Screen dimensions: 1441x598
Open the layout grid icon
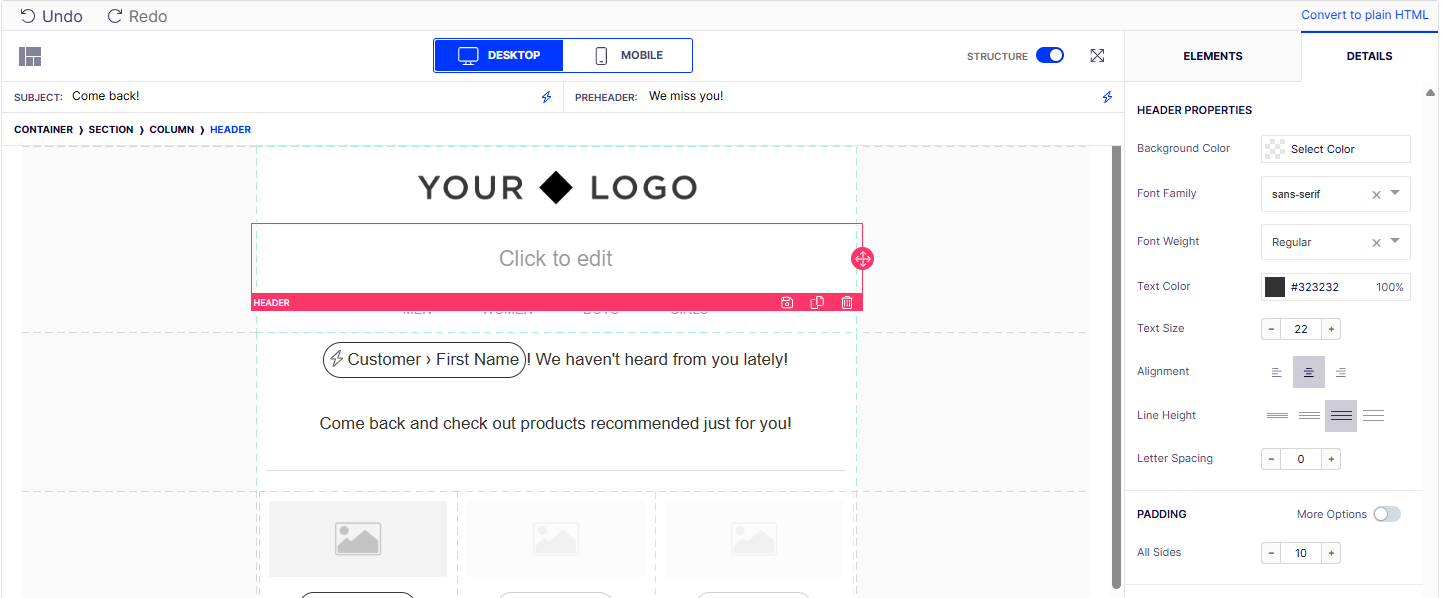point(30,56)
